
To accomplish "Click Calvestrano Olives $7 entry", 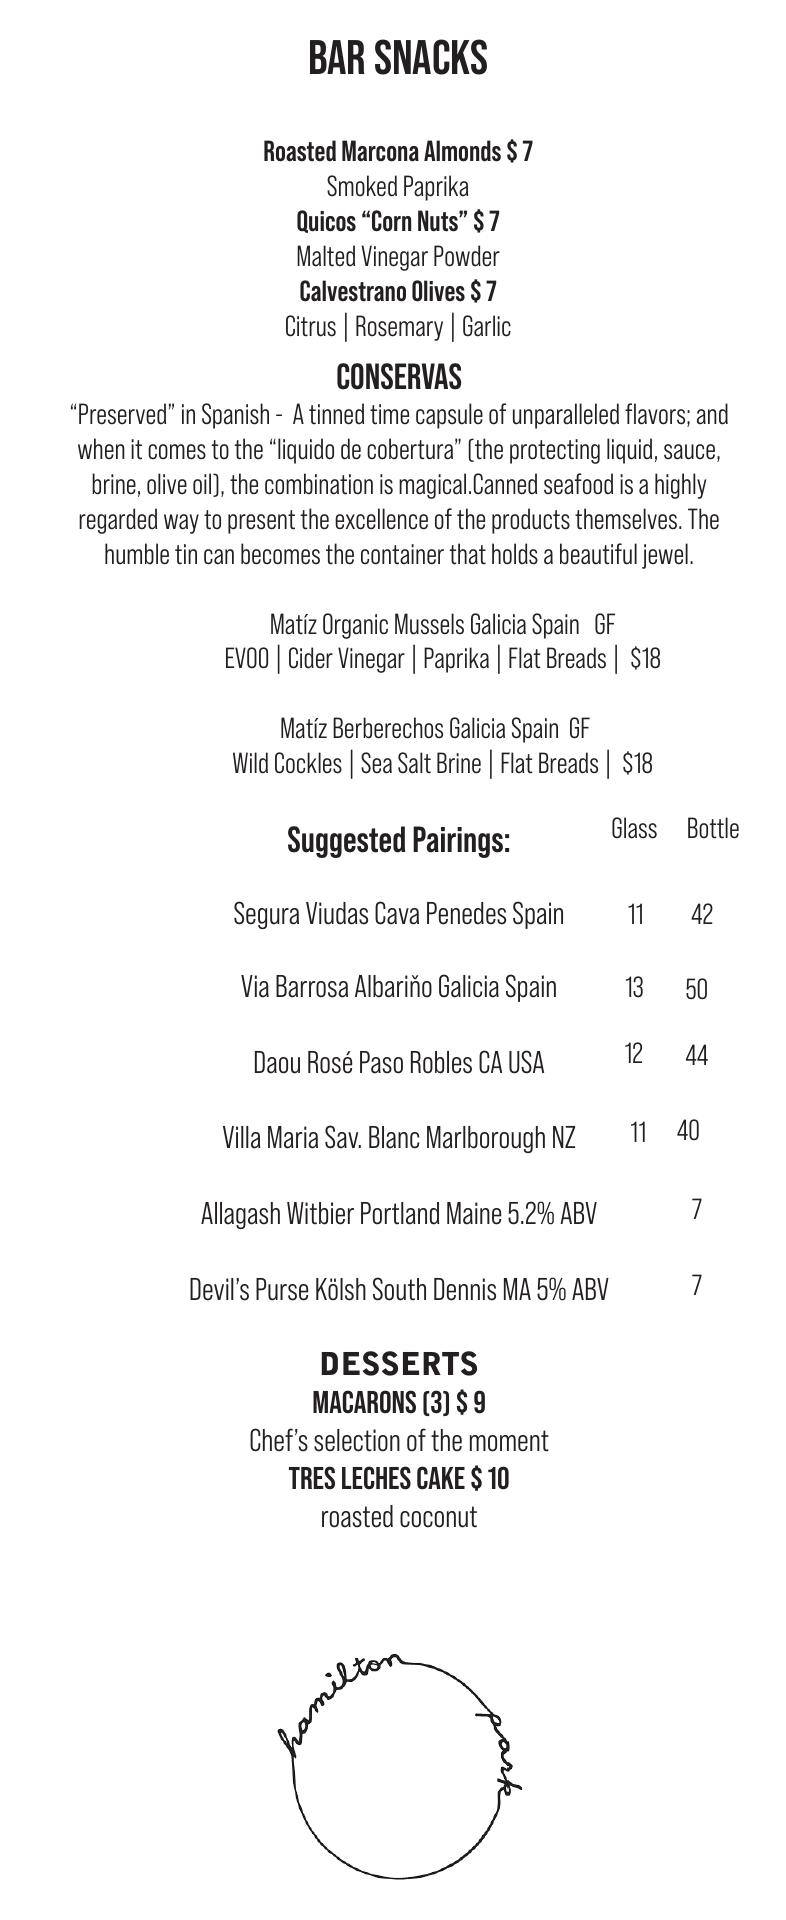I will coord(397,292).
